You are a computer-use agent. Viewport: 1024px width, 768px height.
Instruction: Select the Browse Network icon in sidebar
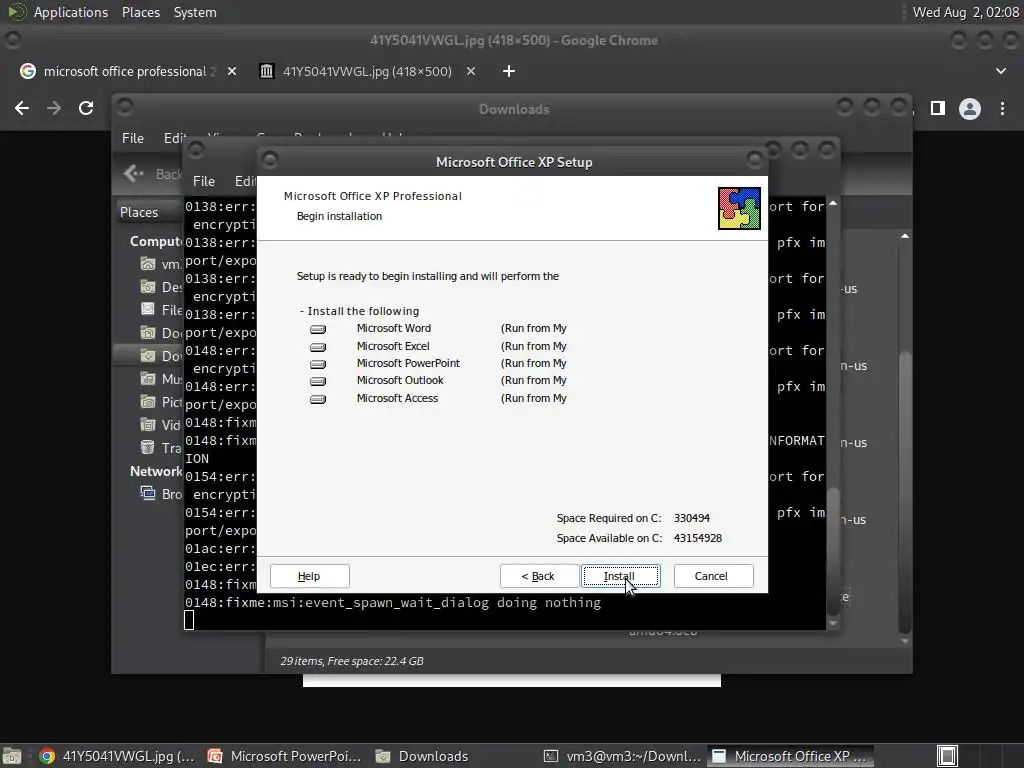(x=148, y=493)
